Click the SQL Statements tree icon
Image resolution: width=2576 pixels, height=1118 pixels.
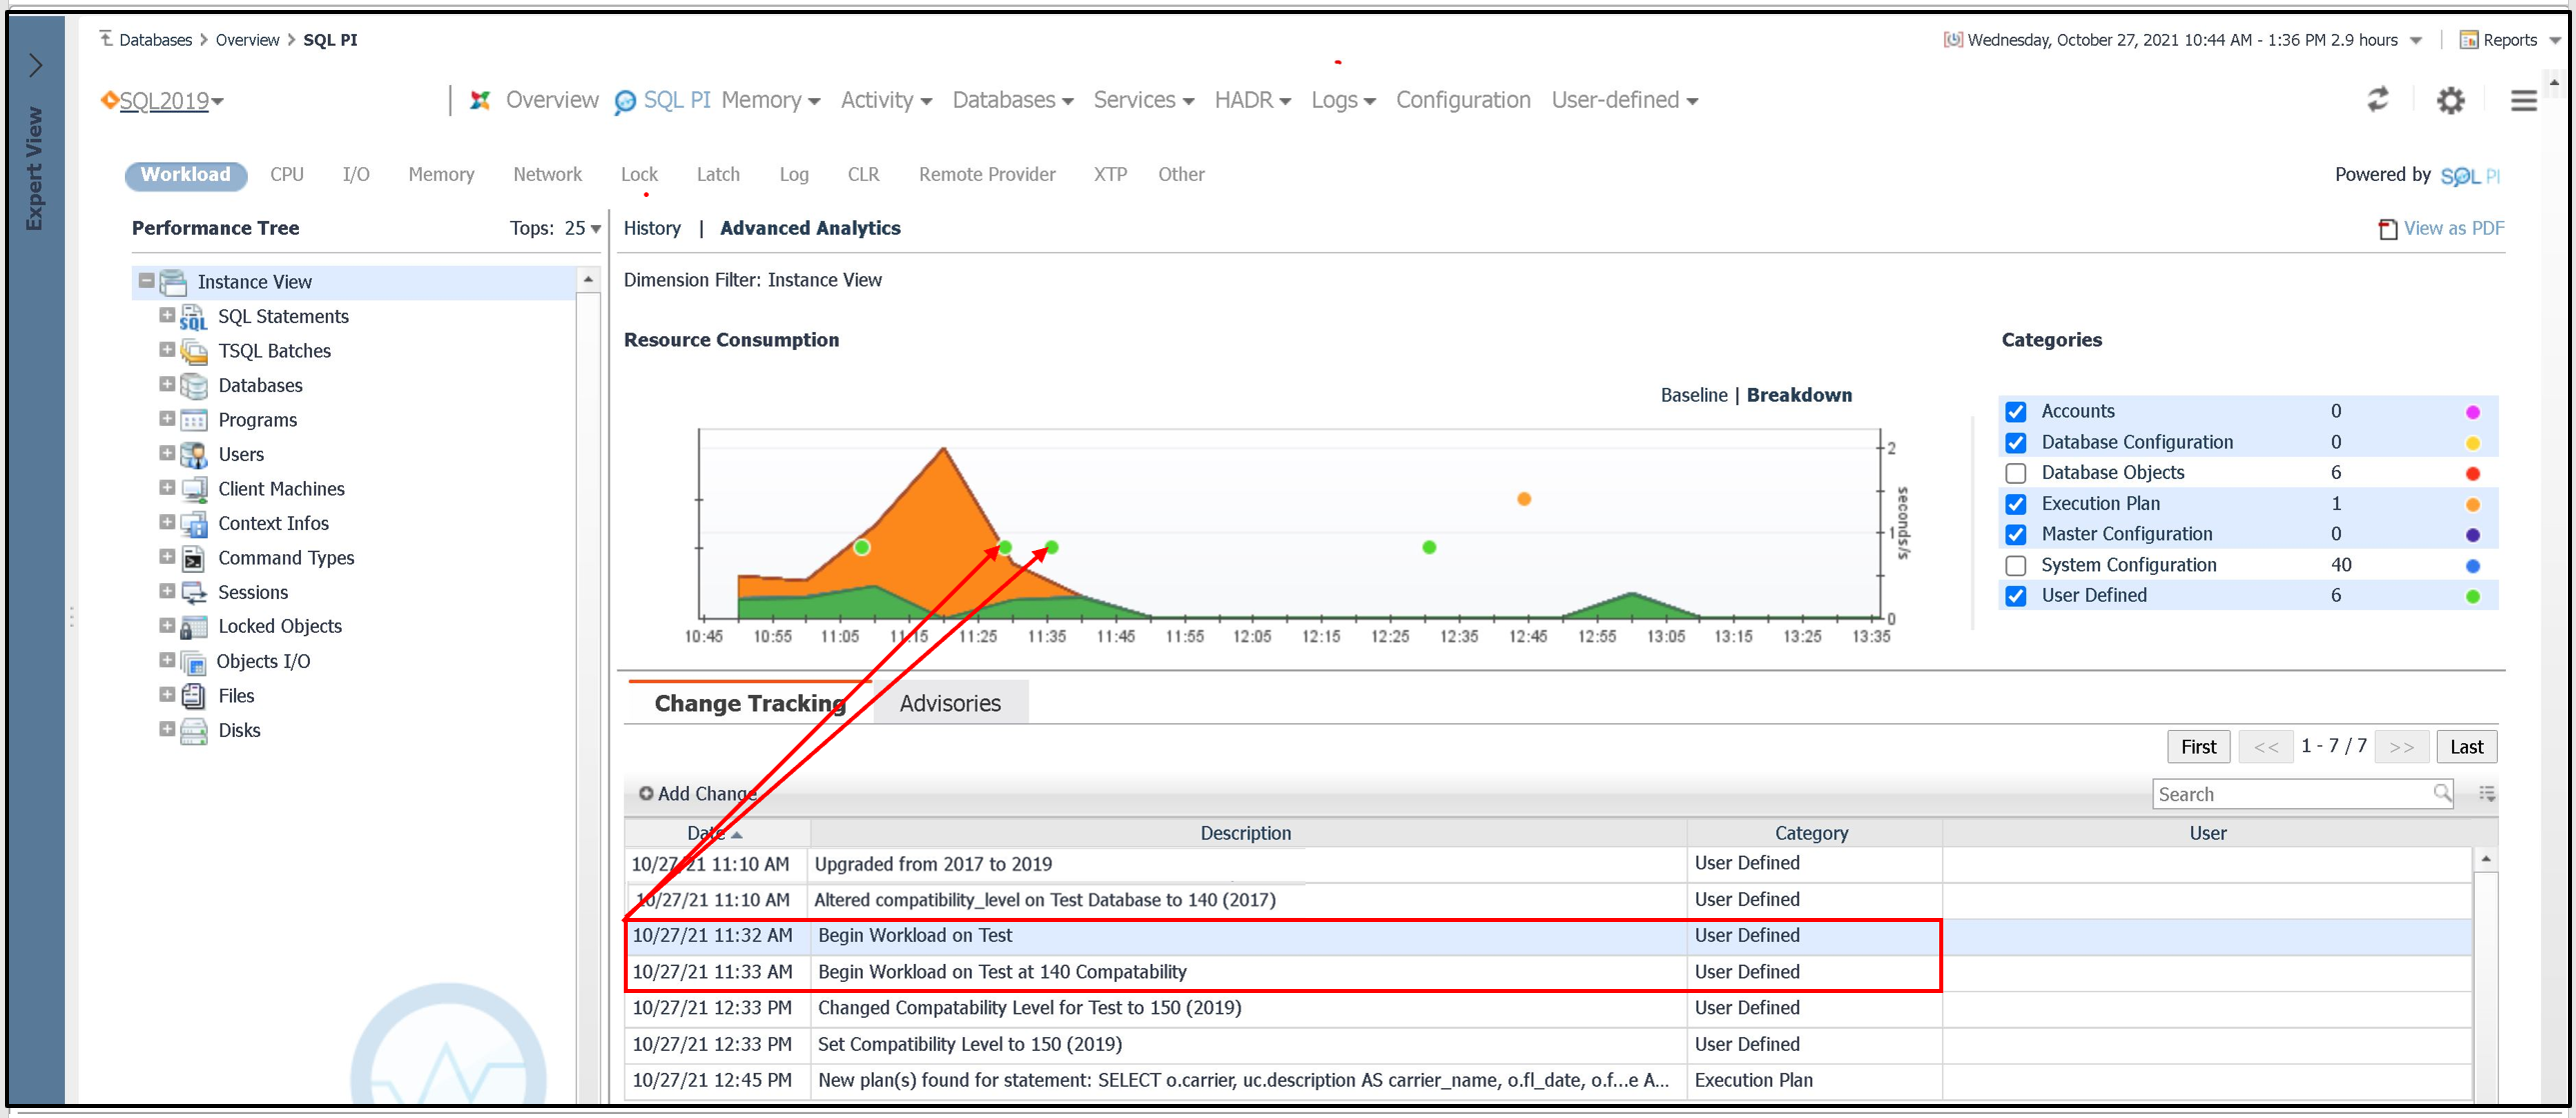193,317
